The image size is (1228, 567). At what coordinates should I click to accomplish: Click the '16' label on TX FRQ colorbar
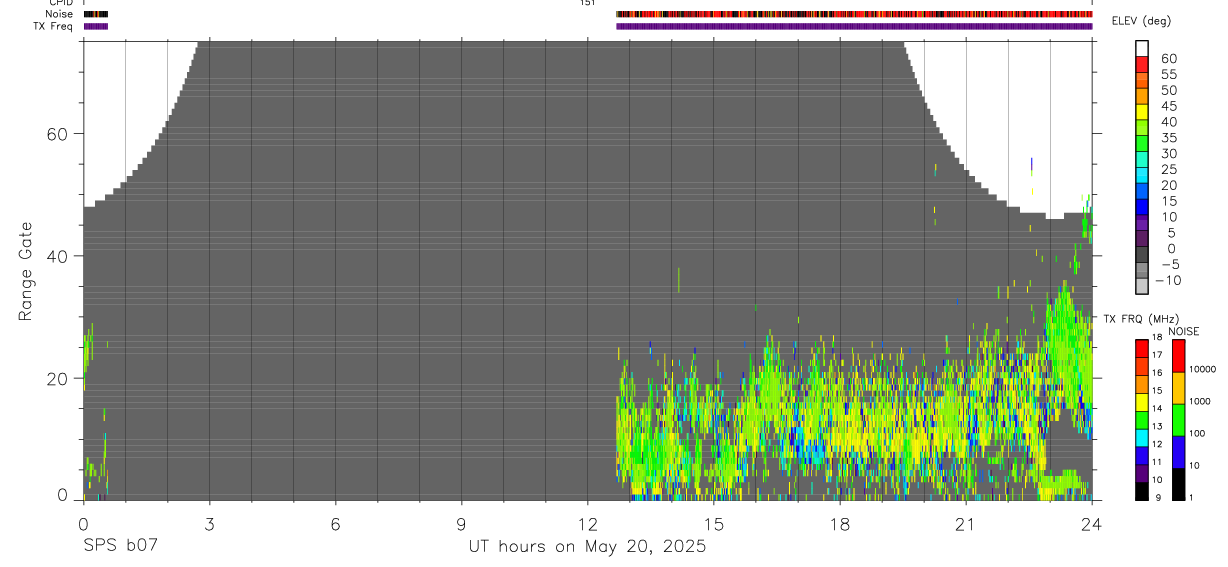[1157, 373]
